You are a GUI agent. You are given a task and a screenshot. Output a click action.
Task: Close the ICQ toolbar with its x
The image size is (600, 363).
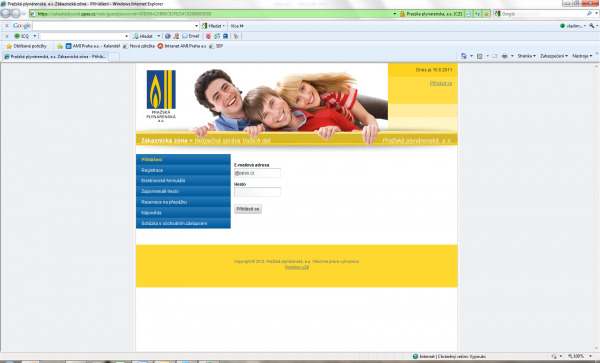point(7,36)
